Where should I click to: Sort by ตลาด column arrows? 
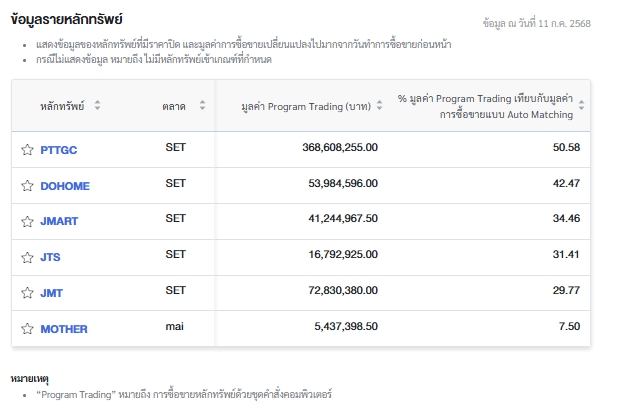pos(202,106)
